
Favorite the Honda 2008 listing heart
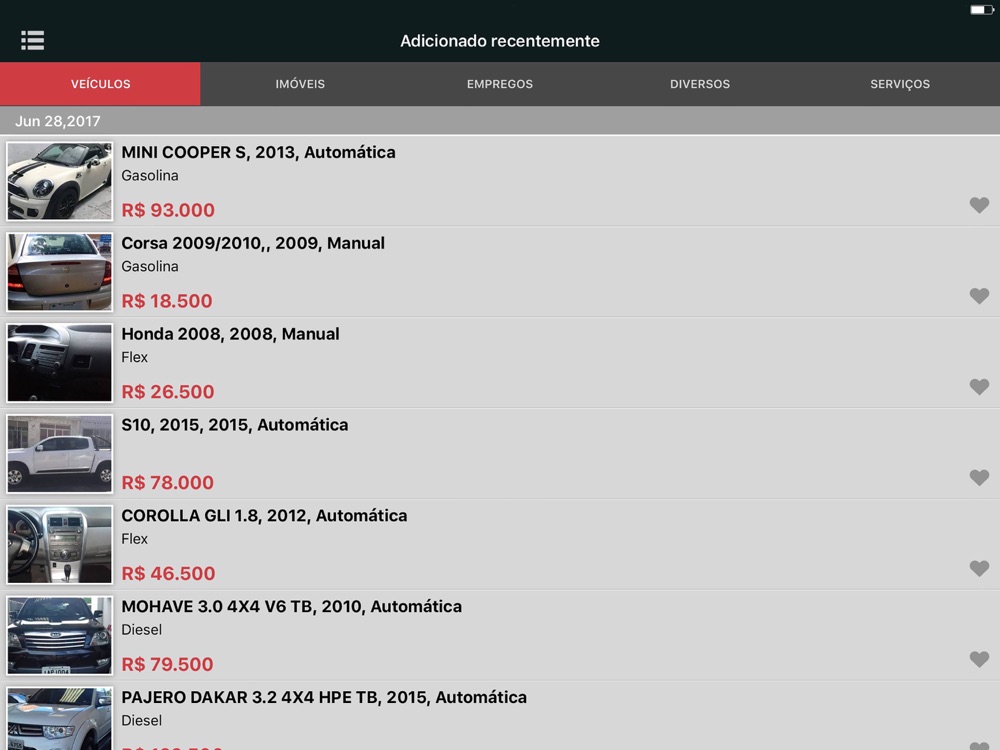pos(979,386)
